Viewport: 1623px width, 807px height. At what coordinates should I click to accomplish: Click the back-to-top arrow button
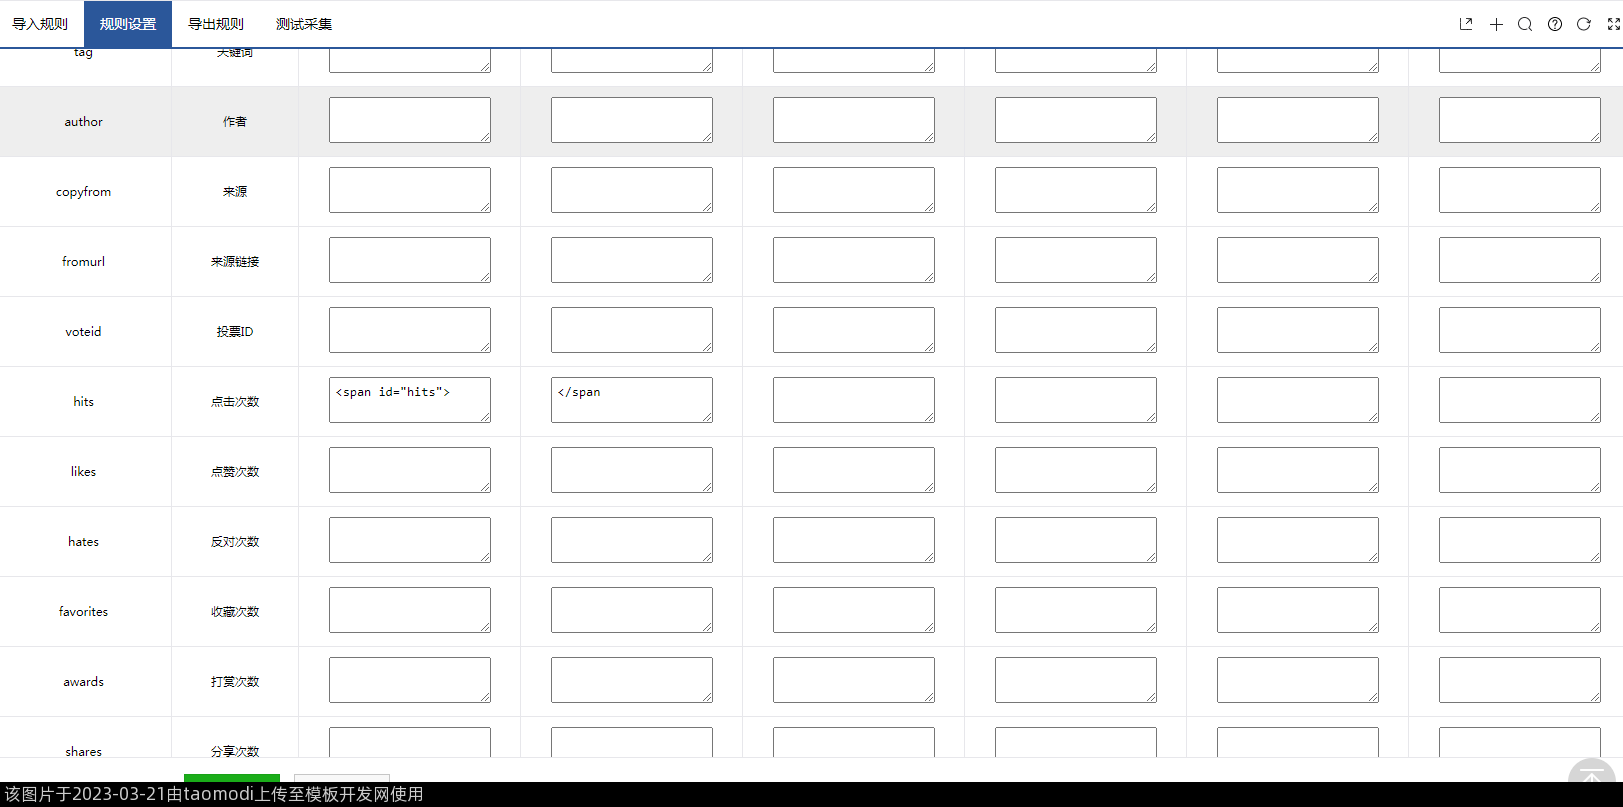point(1591,776)
